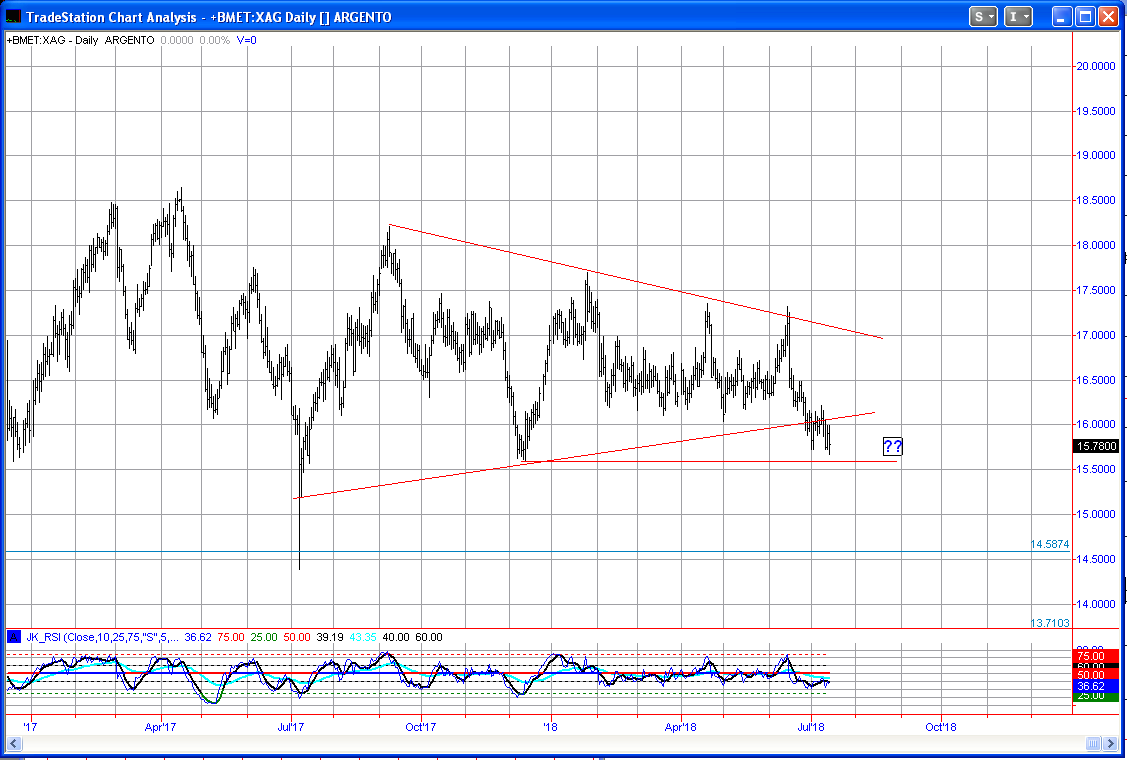Open the S symbol-link dropdown in title bar
This screenshot has height=760, width=1127.
coord(983,17)
